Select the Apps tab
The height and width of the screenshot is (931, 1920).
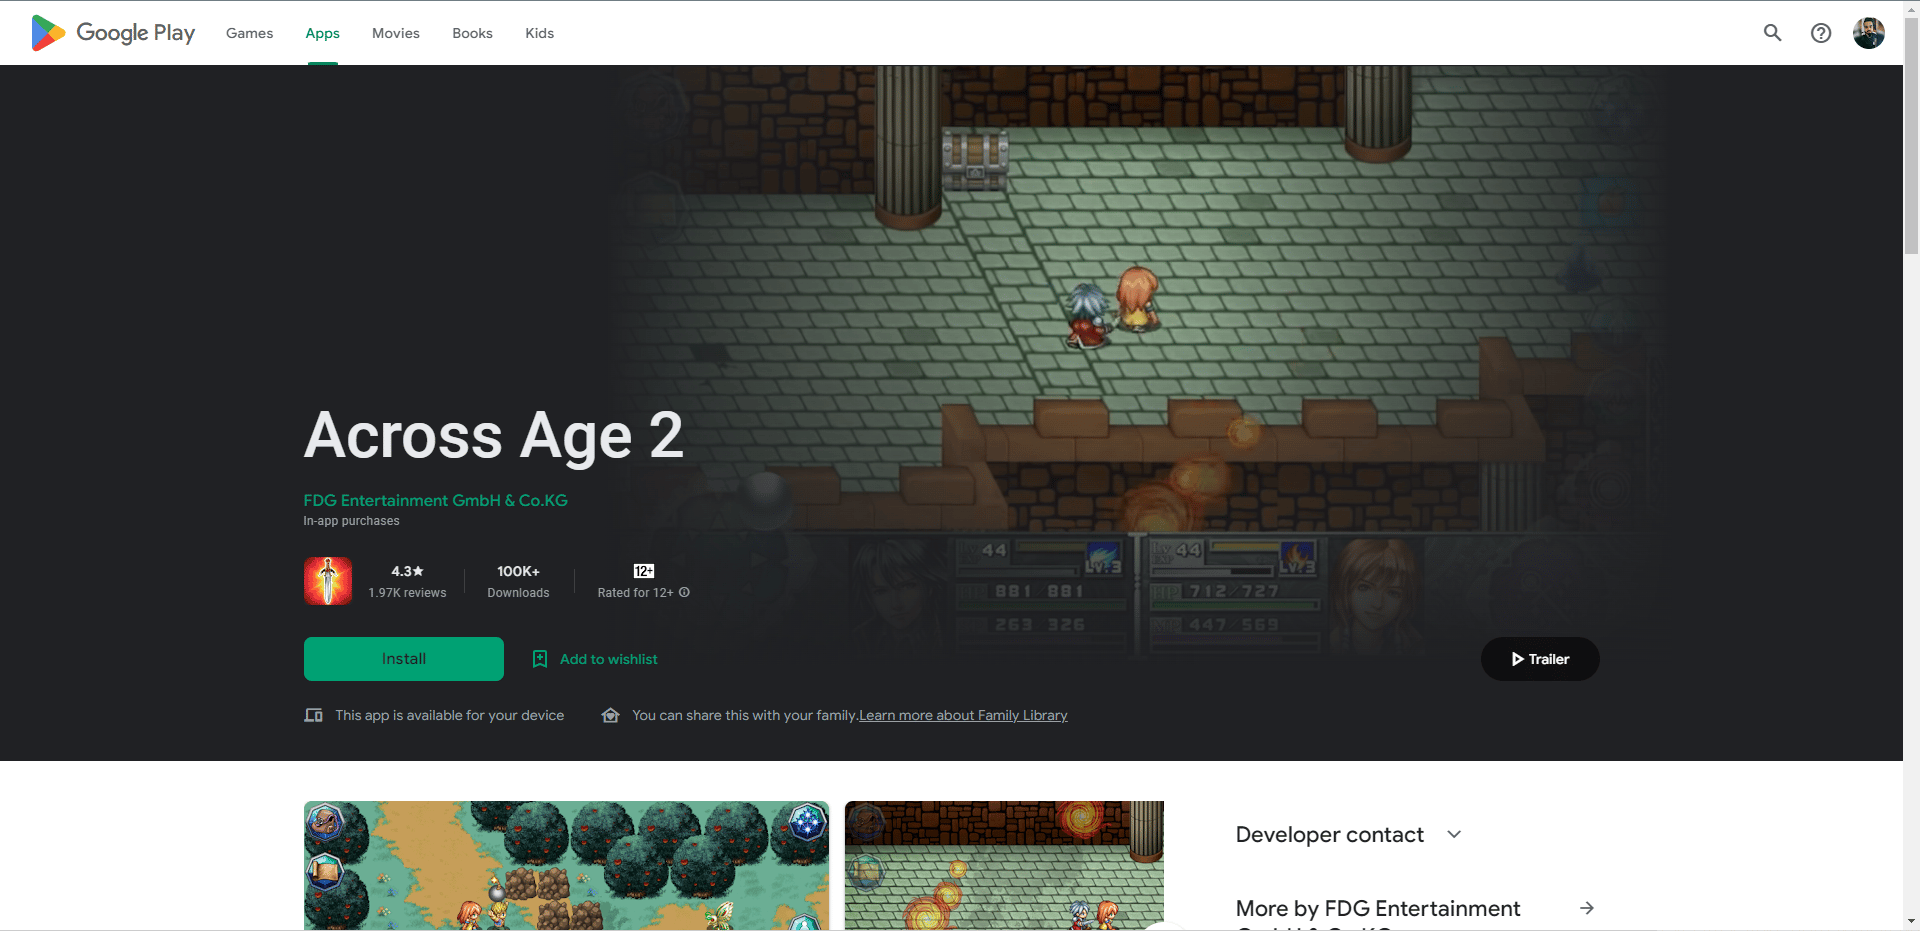click(x=322, y=33)
